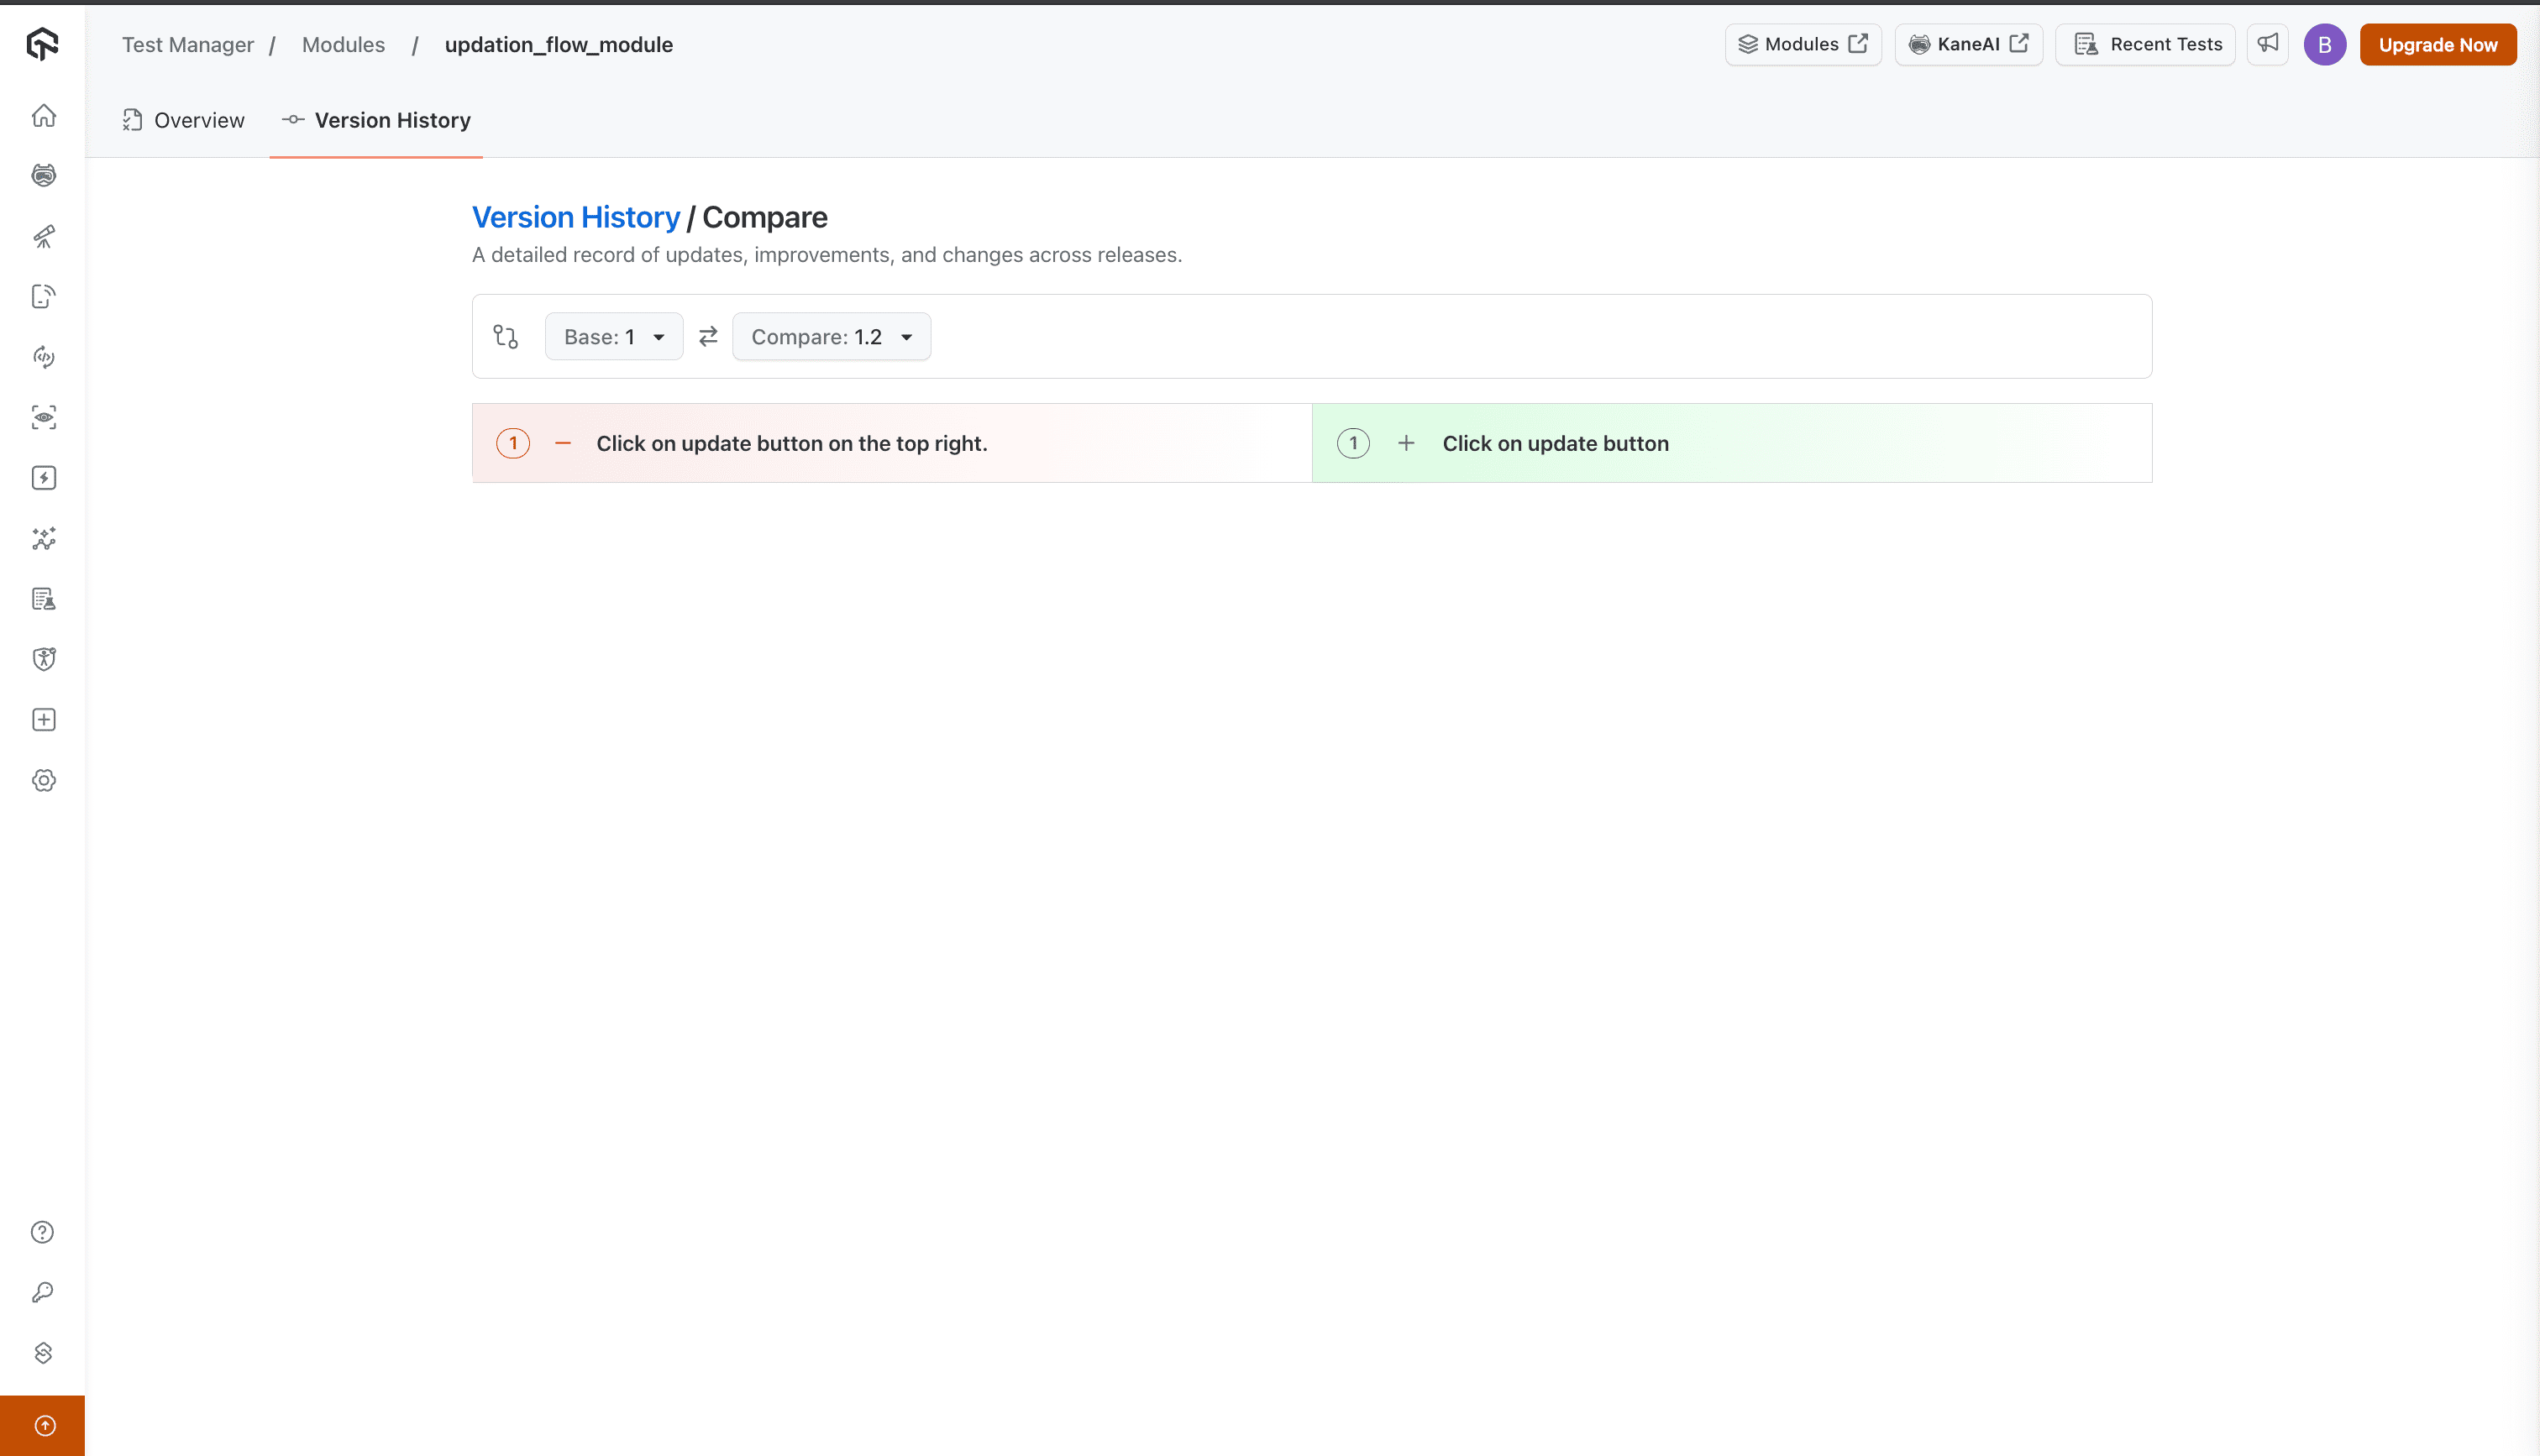Click the announcements megaphone icon

(2267, 44)
